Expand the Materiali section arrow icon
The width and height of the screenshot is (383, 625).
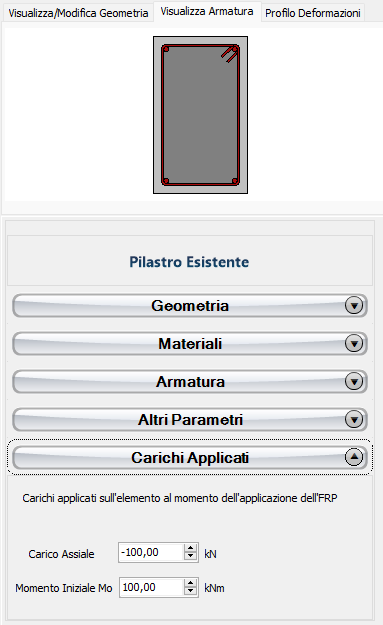click(354, 344)
